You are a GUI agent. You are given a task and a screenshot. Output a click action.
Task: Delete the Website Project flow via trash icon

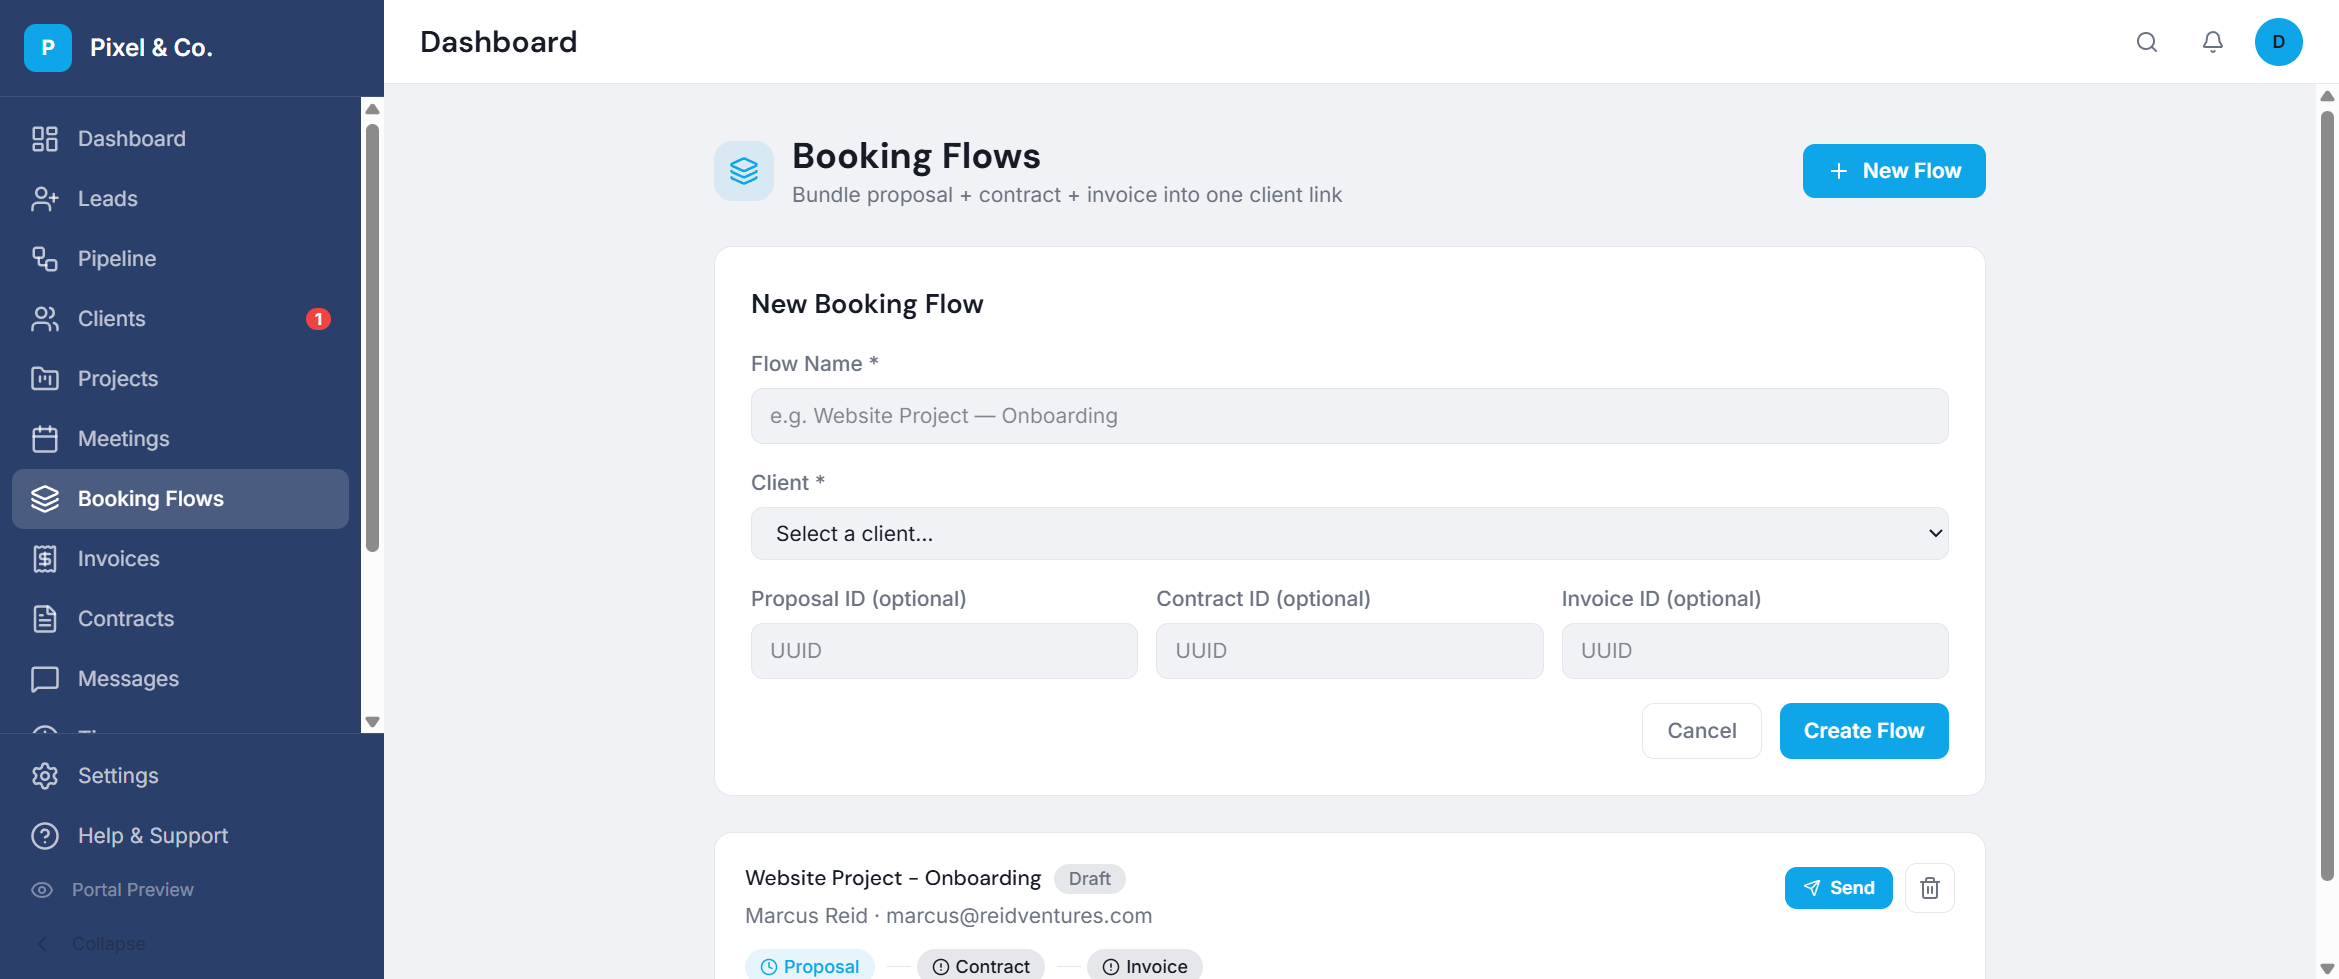[x=1929, y=888]
